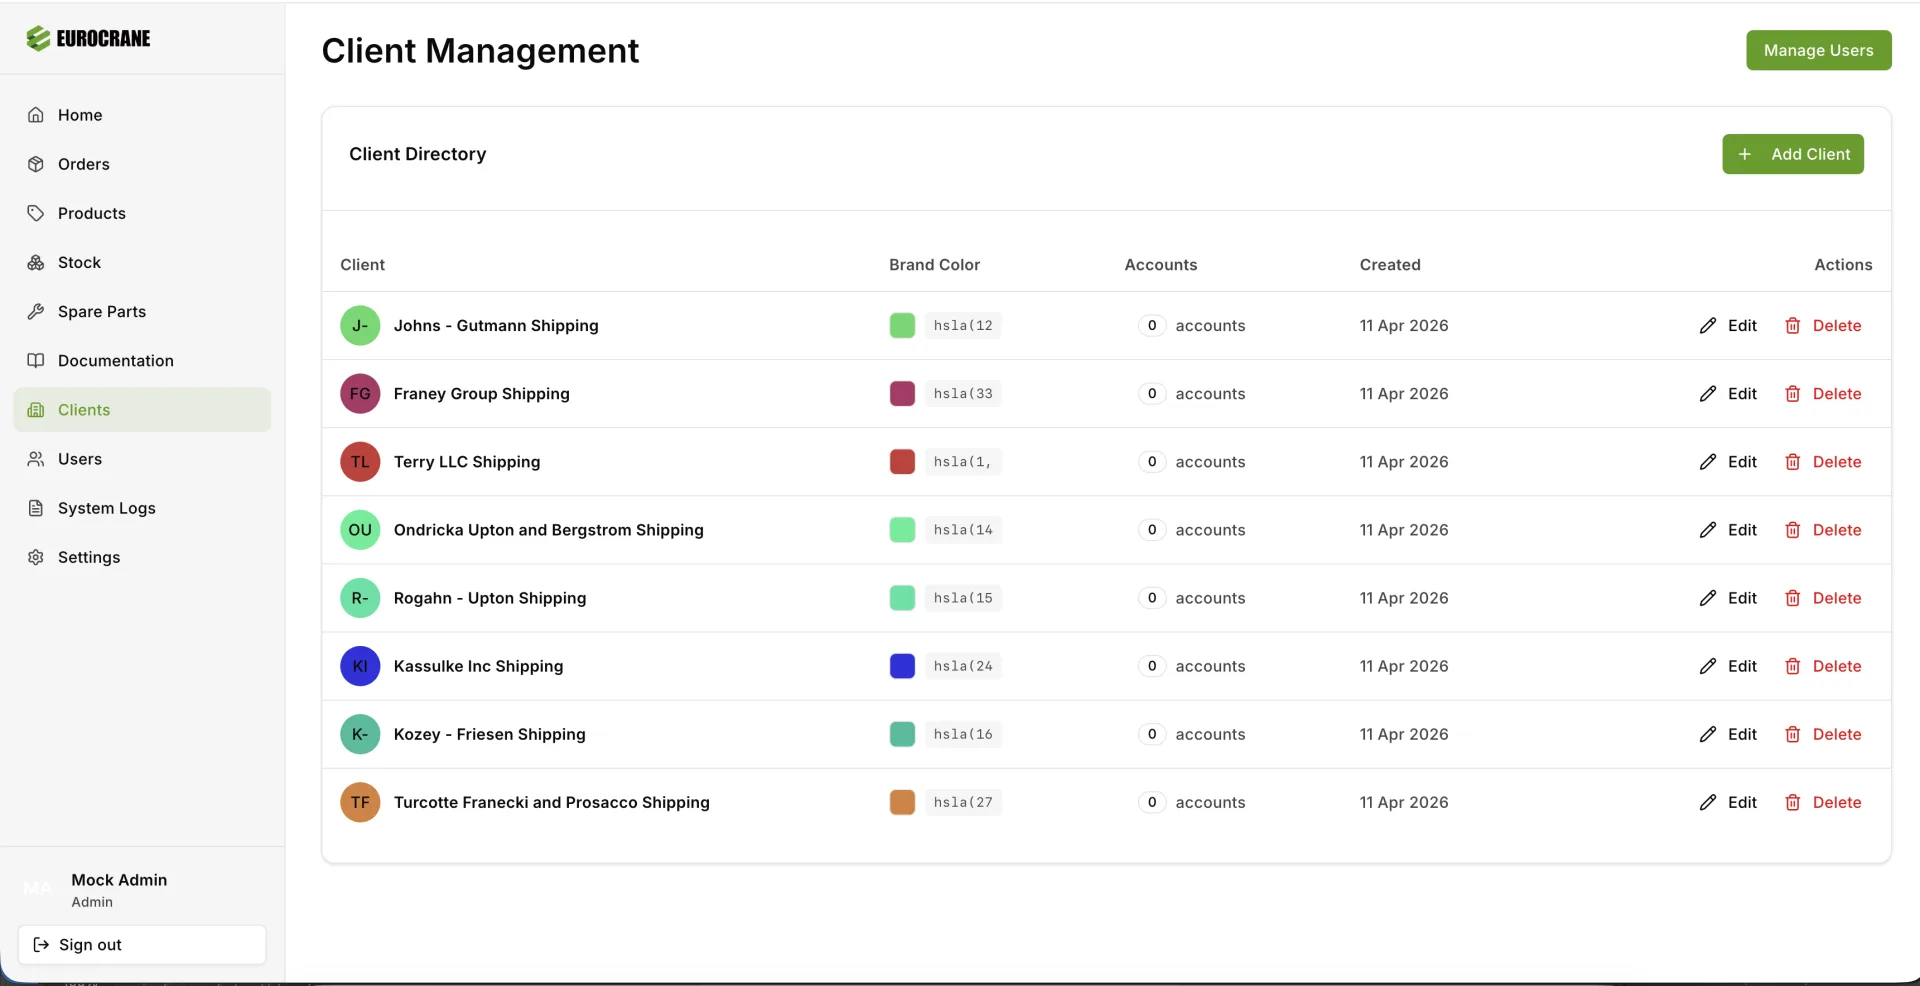Navigate to System Logs
The height and width of the screenshot is (986, 1920).
pos(106,509)
